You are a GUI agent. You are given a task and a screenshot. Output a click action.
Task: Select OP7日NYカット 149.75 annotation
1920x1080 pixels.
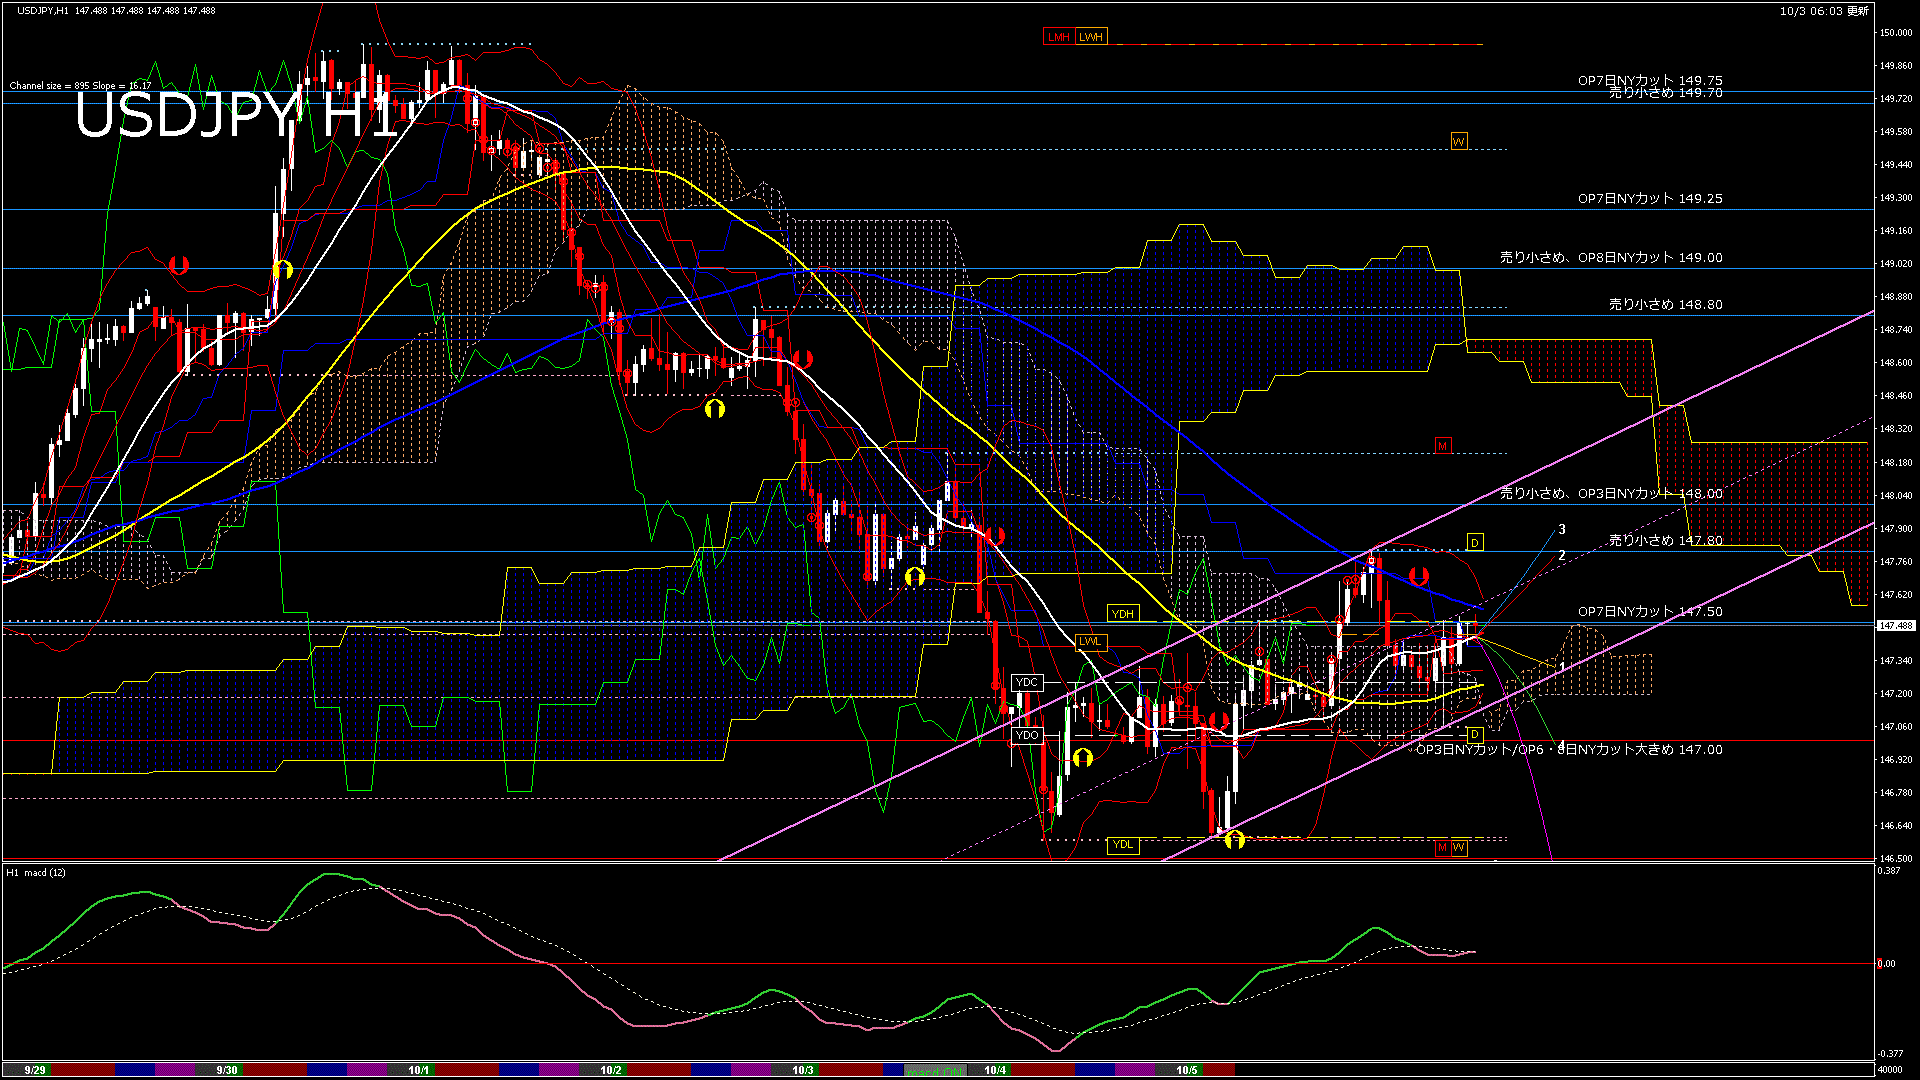coord(1650,80)
